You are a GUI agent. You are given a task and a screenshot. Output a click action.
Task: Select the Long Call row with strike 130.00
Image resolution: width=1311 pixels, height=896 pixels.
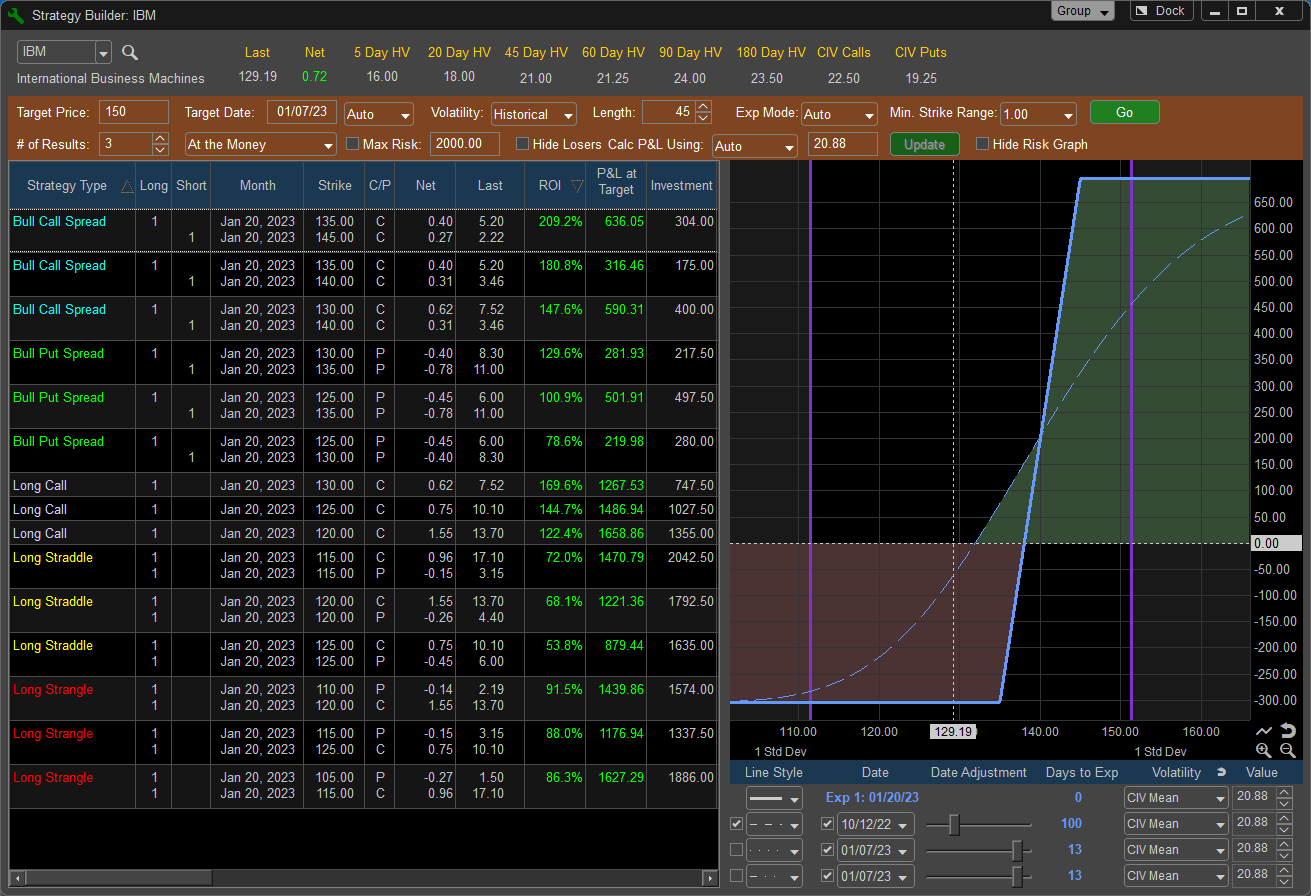[363, 485]
